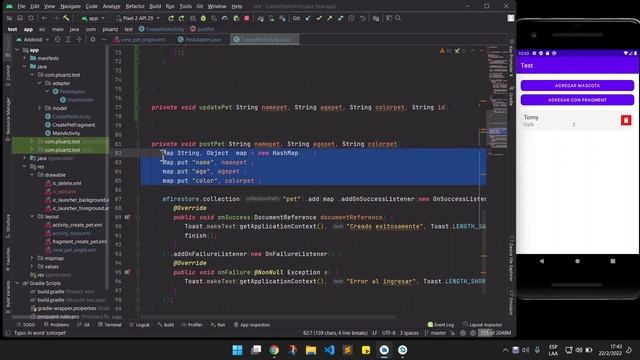Open the Logcat tool window tab
The width and height of the screenshot is (640, 360).
pyautogui.click(x=140, y=325)
